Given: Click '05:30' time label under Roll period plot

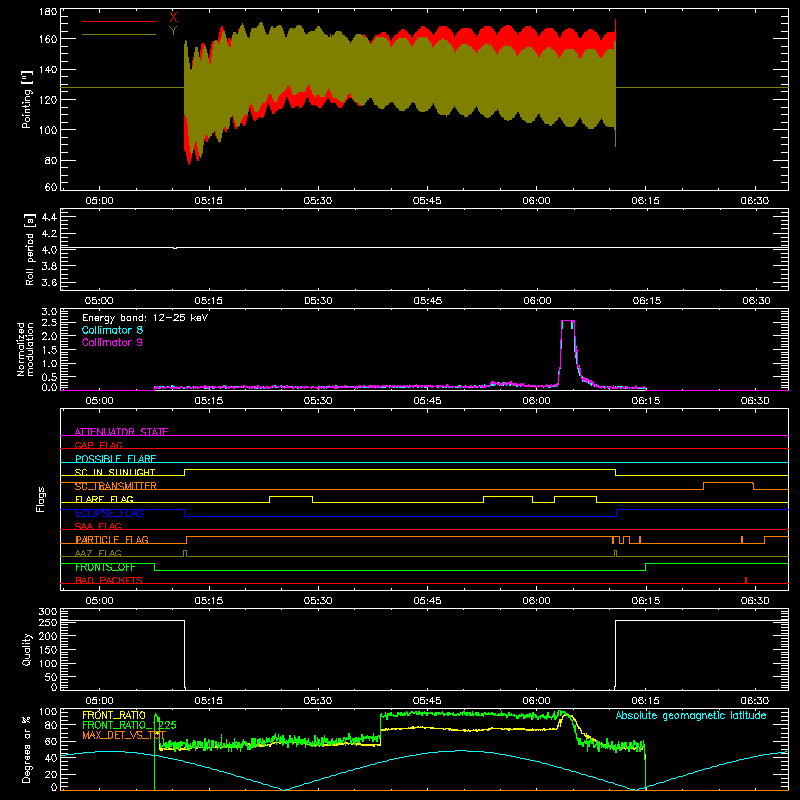Looking at the screenshot, I should [x=318, y=301].
